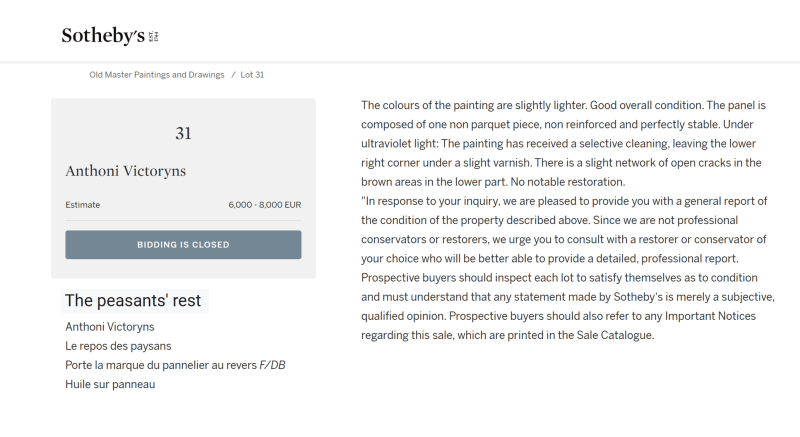Click lot number 31 heading
This screenshot has width=800, height=437.
point(183,134)
